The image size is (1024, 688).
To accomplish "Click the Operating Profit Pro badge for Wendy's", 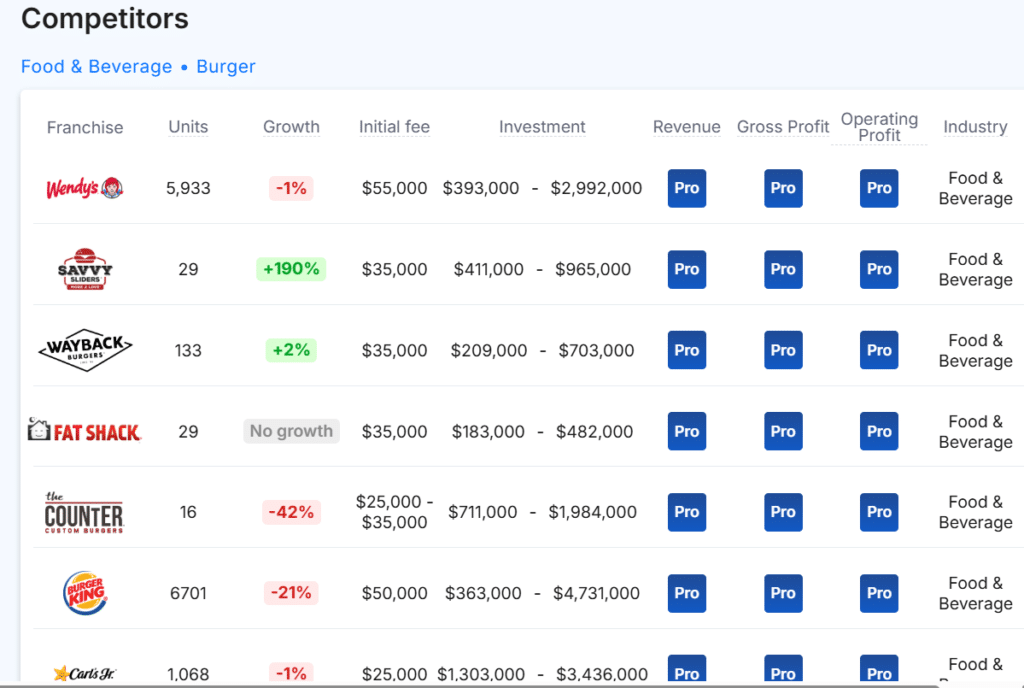I will coord(879,188).
